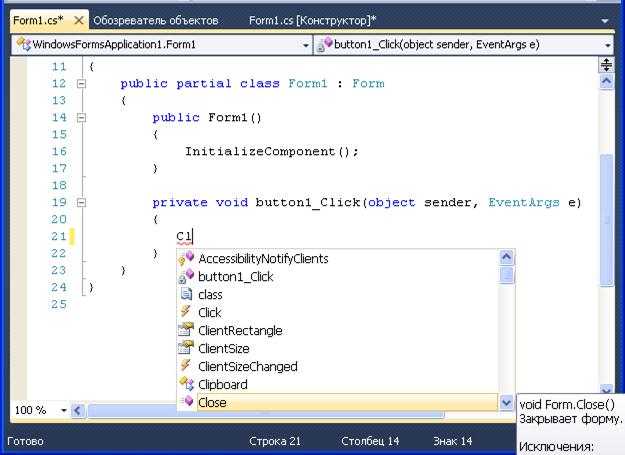Click the EventArgs type in line 19
This screenshot has width=625, height=455.
click(x=524, y=203)
